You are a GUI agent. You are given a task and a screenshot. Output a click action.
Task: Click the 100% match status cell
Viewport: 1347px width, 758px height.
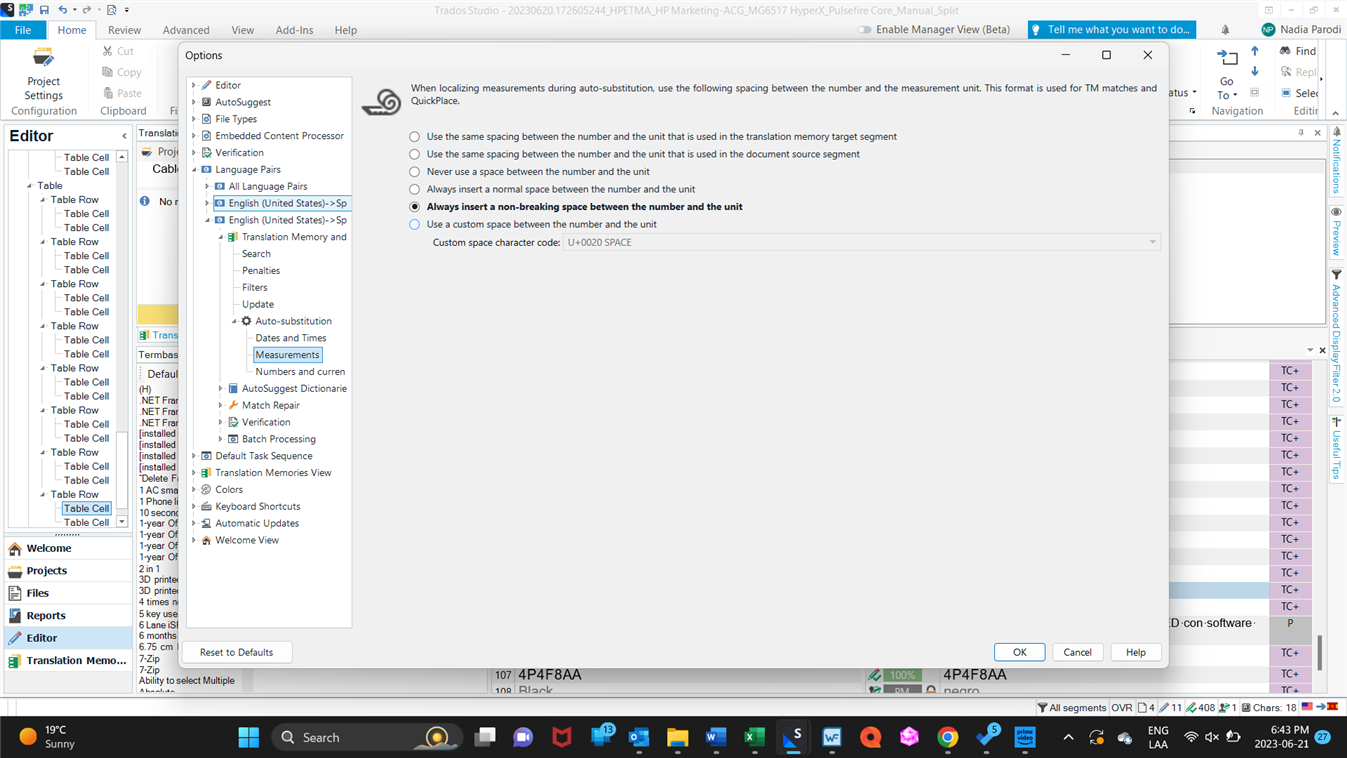901,675
